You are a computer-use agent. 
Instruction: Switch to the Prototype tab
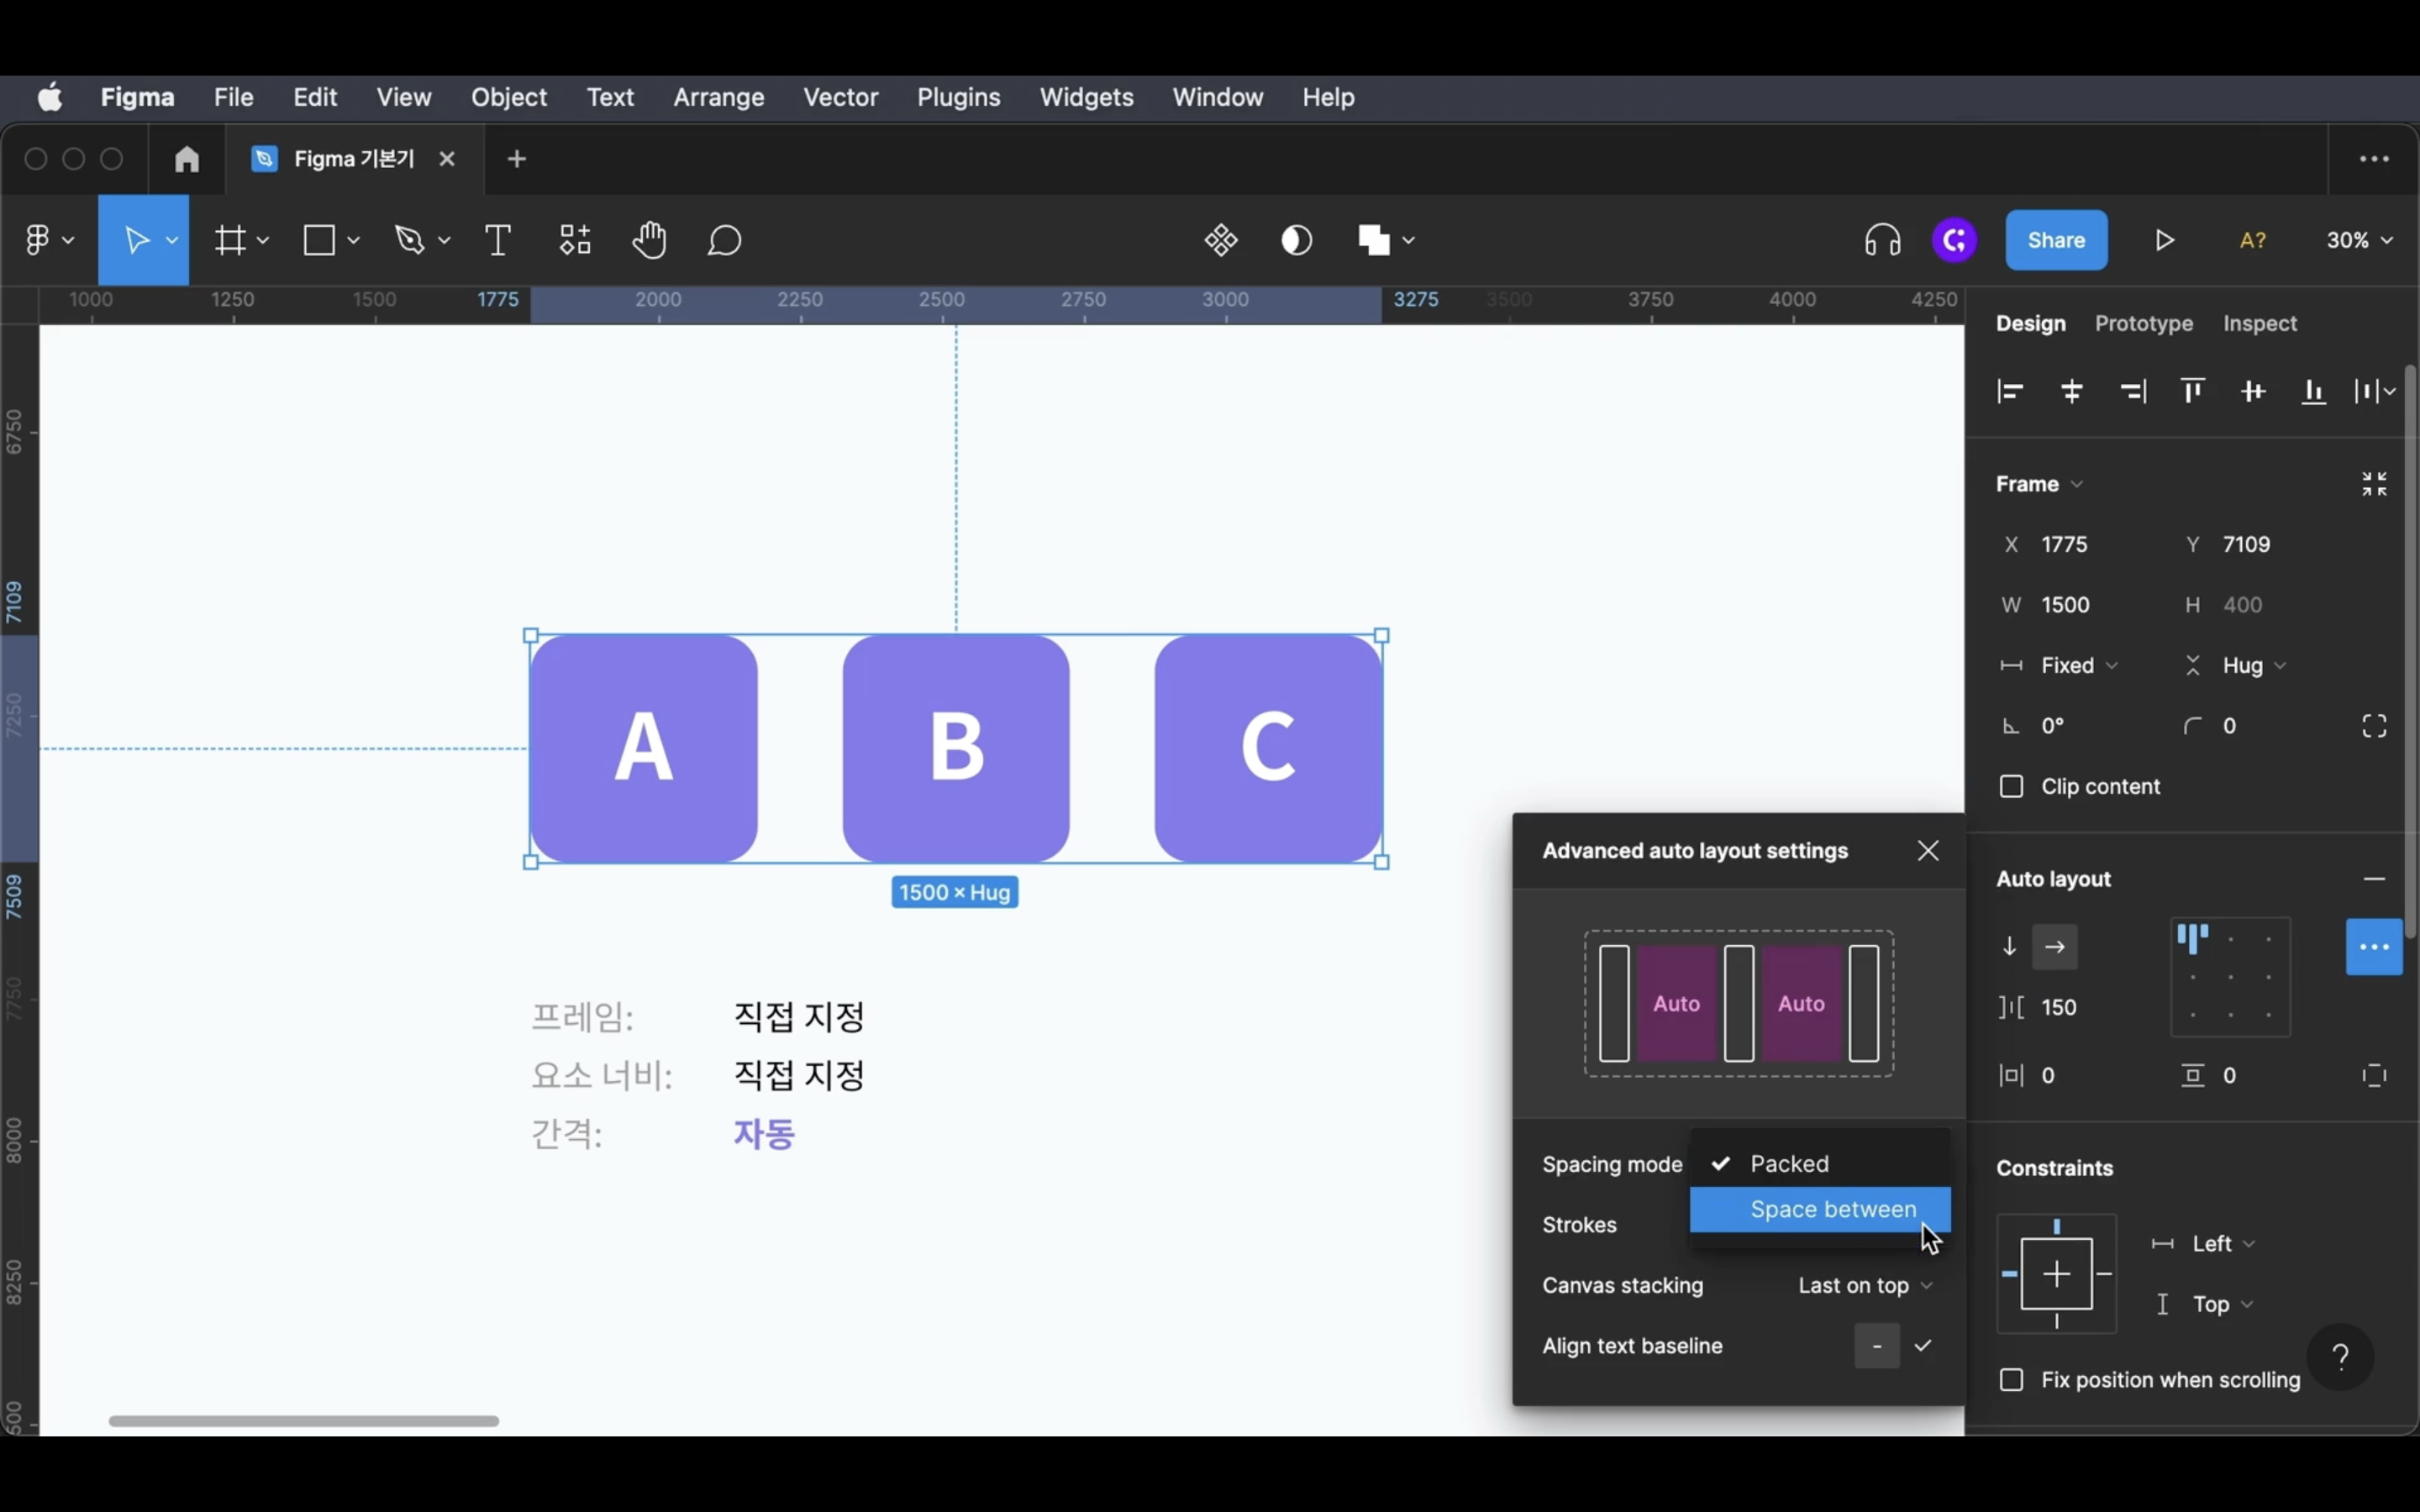[x=2143, y=324]
